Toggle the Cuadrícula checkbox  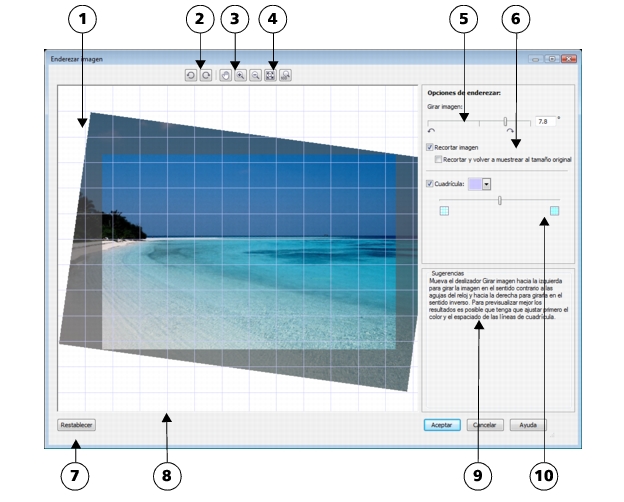(x=430, y=184)
